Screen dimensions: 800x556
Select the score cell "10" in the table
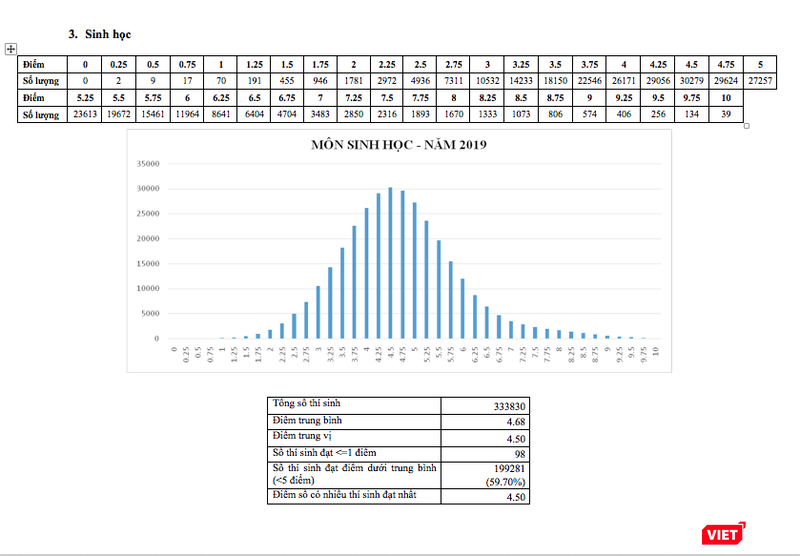click(x=726, y=98)
